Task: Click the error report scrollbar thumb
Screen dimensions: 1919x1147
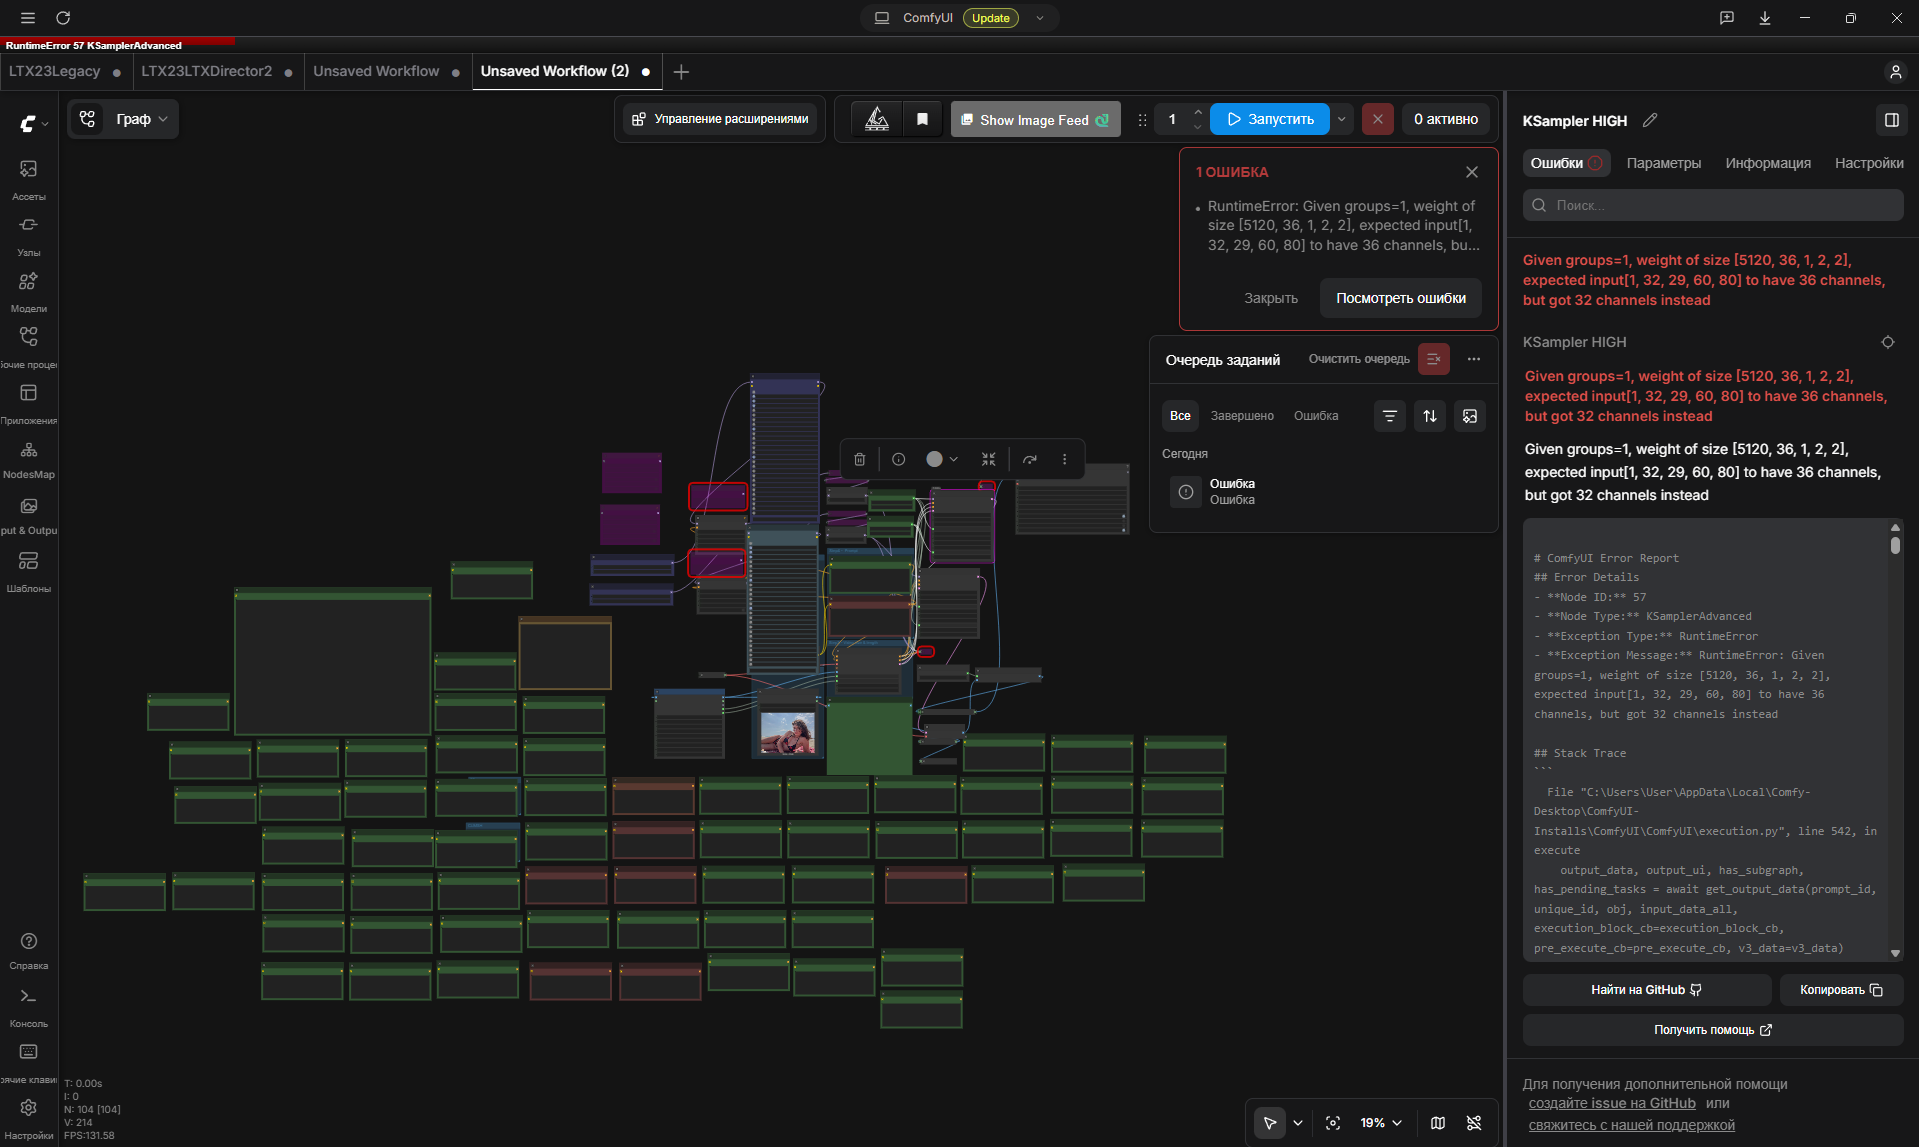Action: tap(1895, 546)
